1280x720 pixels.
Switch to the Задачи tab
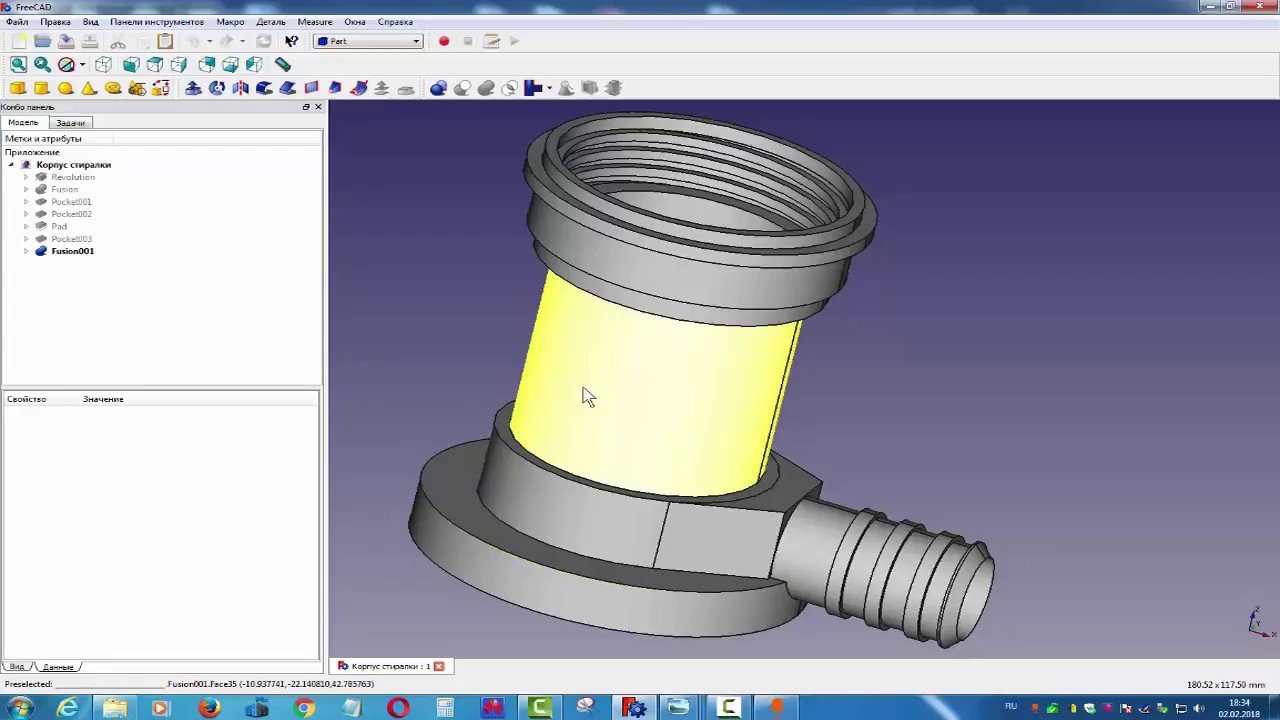click(70, 122)
